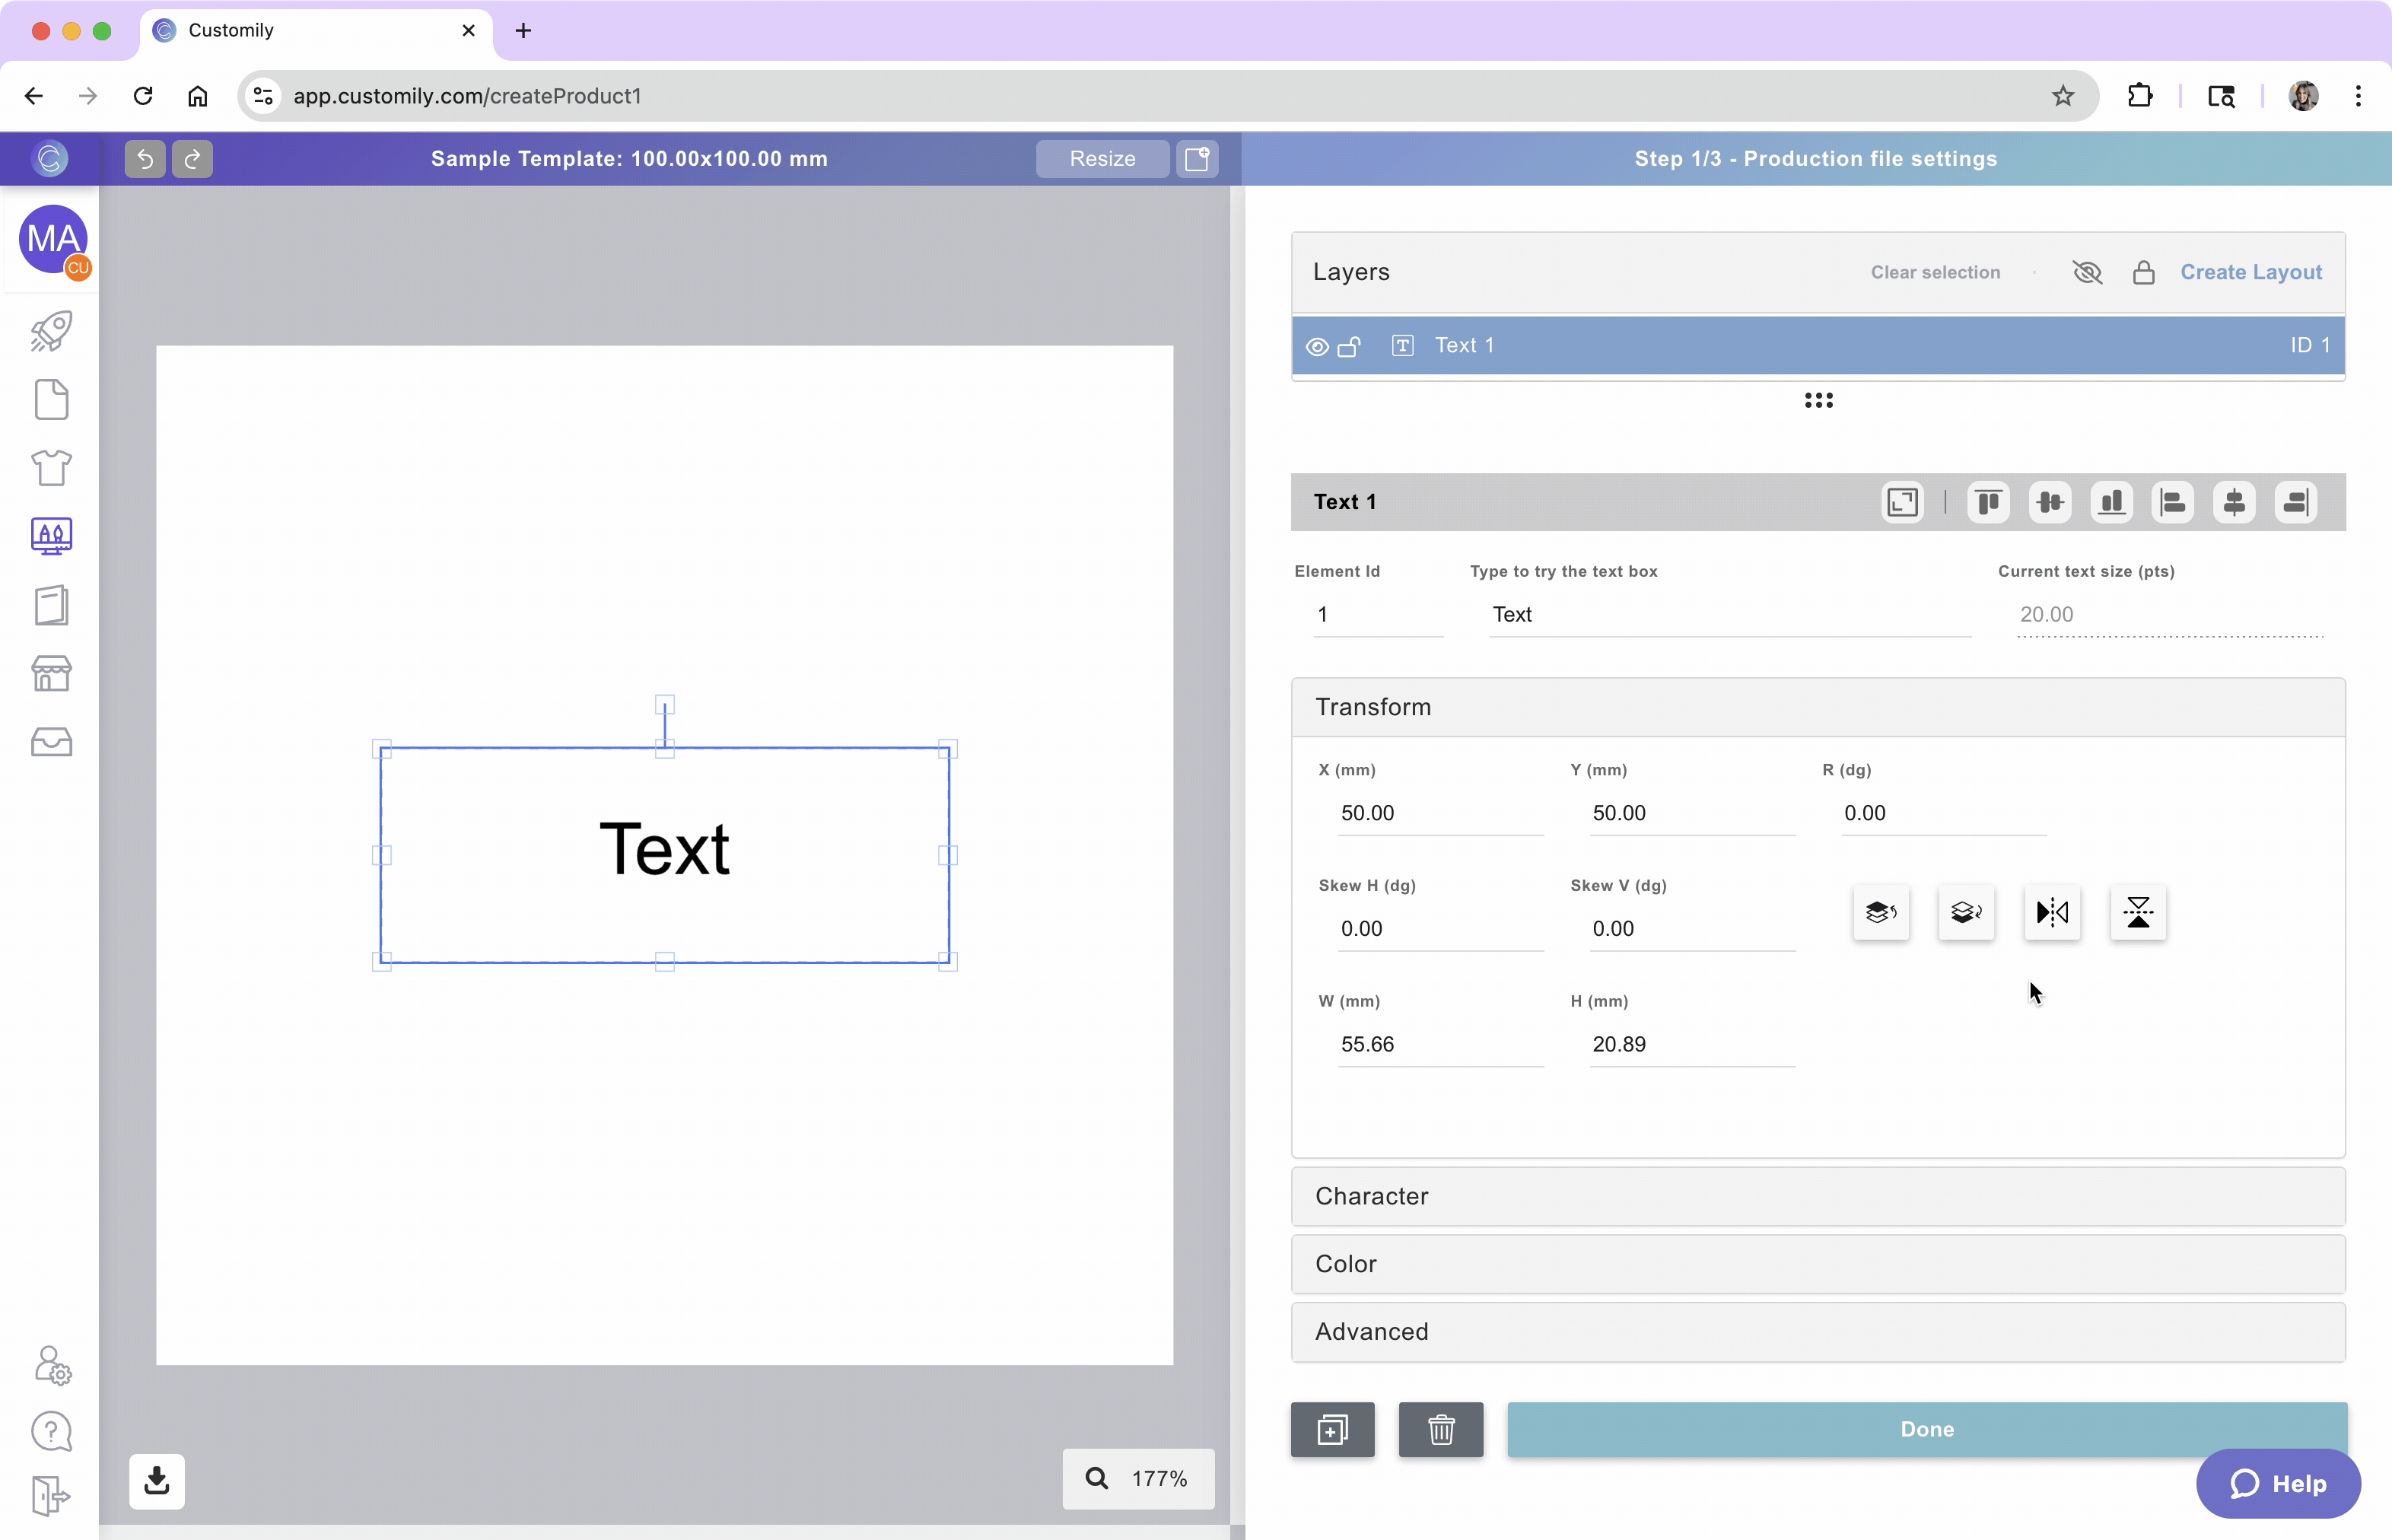
Task: Toggle visibility eye of Text 1 layer
Action: [1317, 346]
